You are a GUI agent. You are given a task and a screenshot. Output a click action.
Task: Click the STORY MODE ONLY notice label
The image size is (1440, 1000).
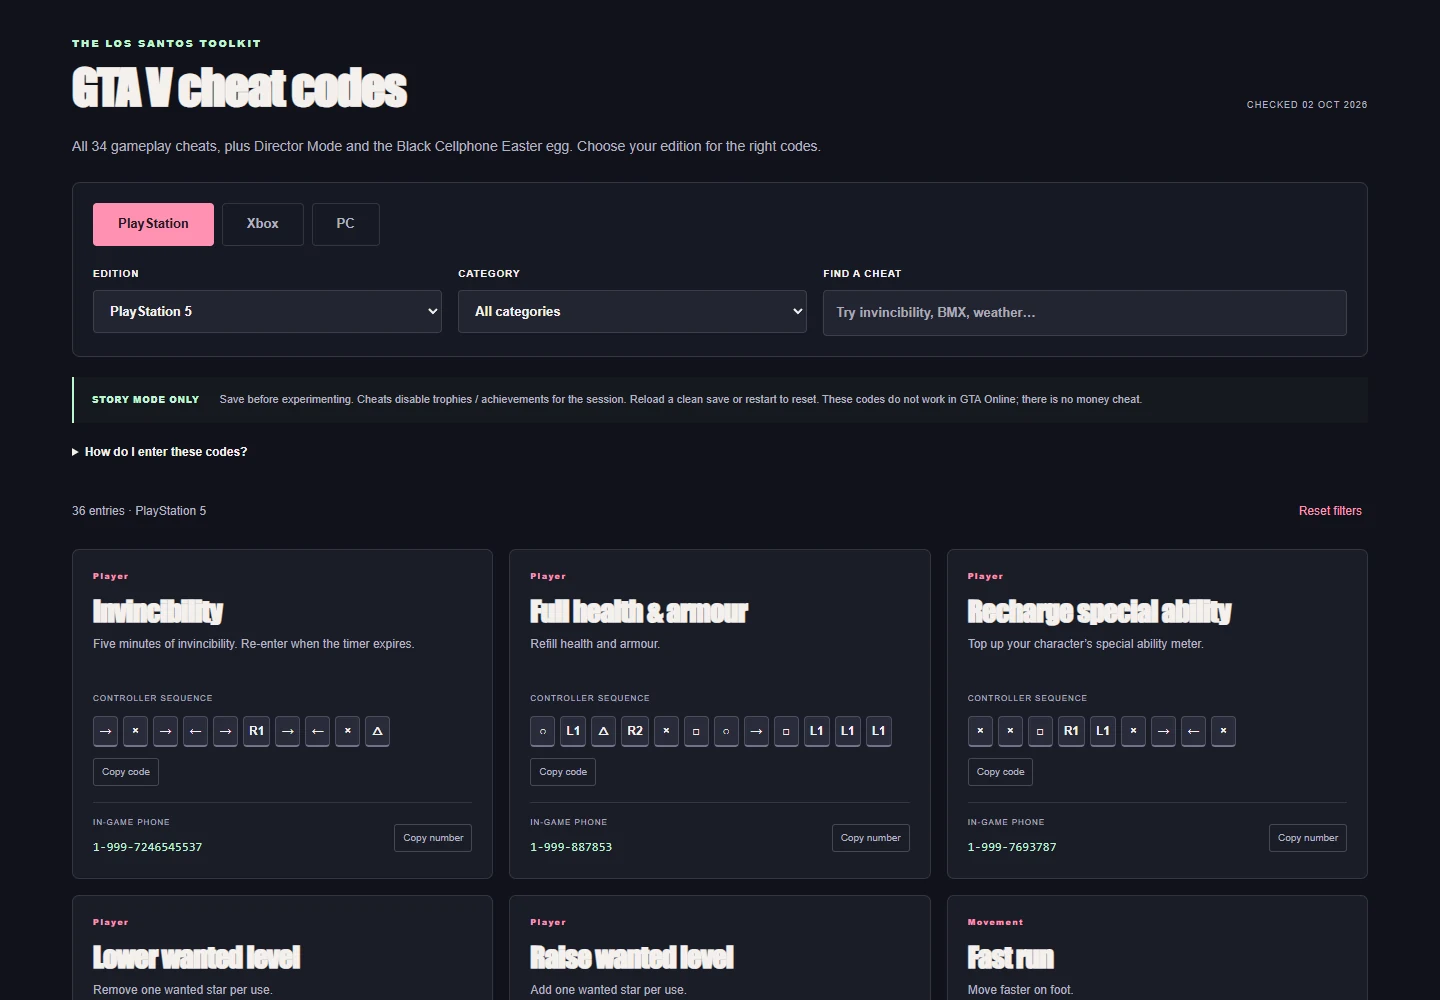(x=145, y=400)
